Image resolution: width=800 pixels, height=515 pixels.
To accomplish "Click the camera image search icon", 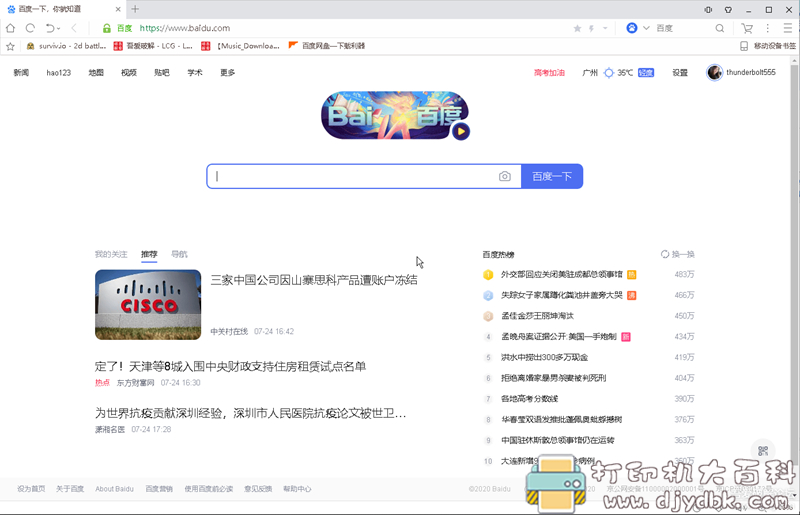I will [505, 176].
